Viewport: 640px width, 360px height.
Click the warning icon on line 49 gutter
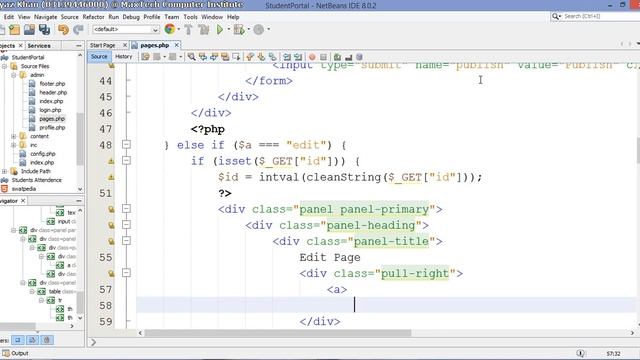click(x=111, y=161)
